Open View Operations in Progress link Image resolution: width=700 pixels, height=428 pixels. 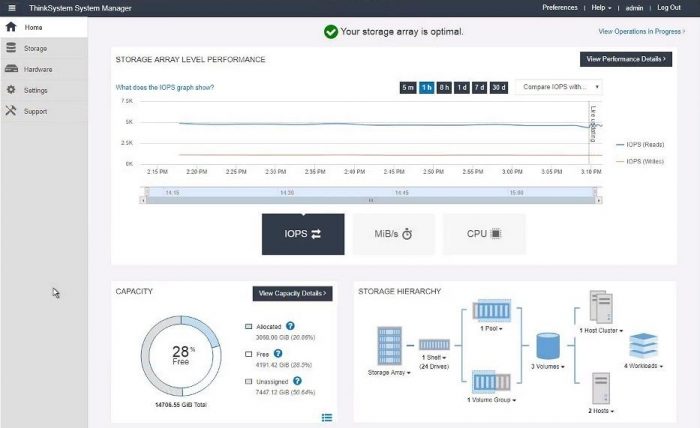pyautogui.click(x=640, y=32)
